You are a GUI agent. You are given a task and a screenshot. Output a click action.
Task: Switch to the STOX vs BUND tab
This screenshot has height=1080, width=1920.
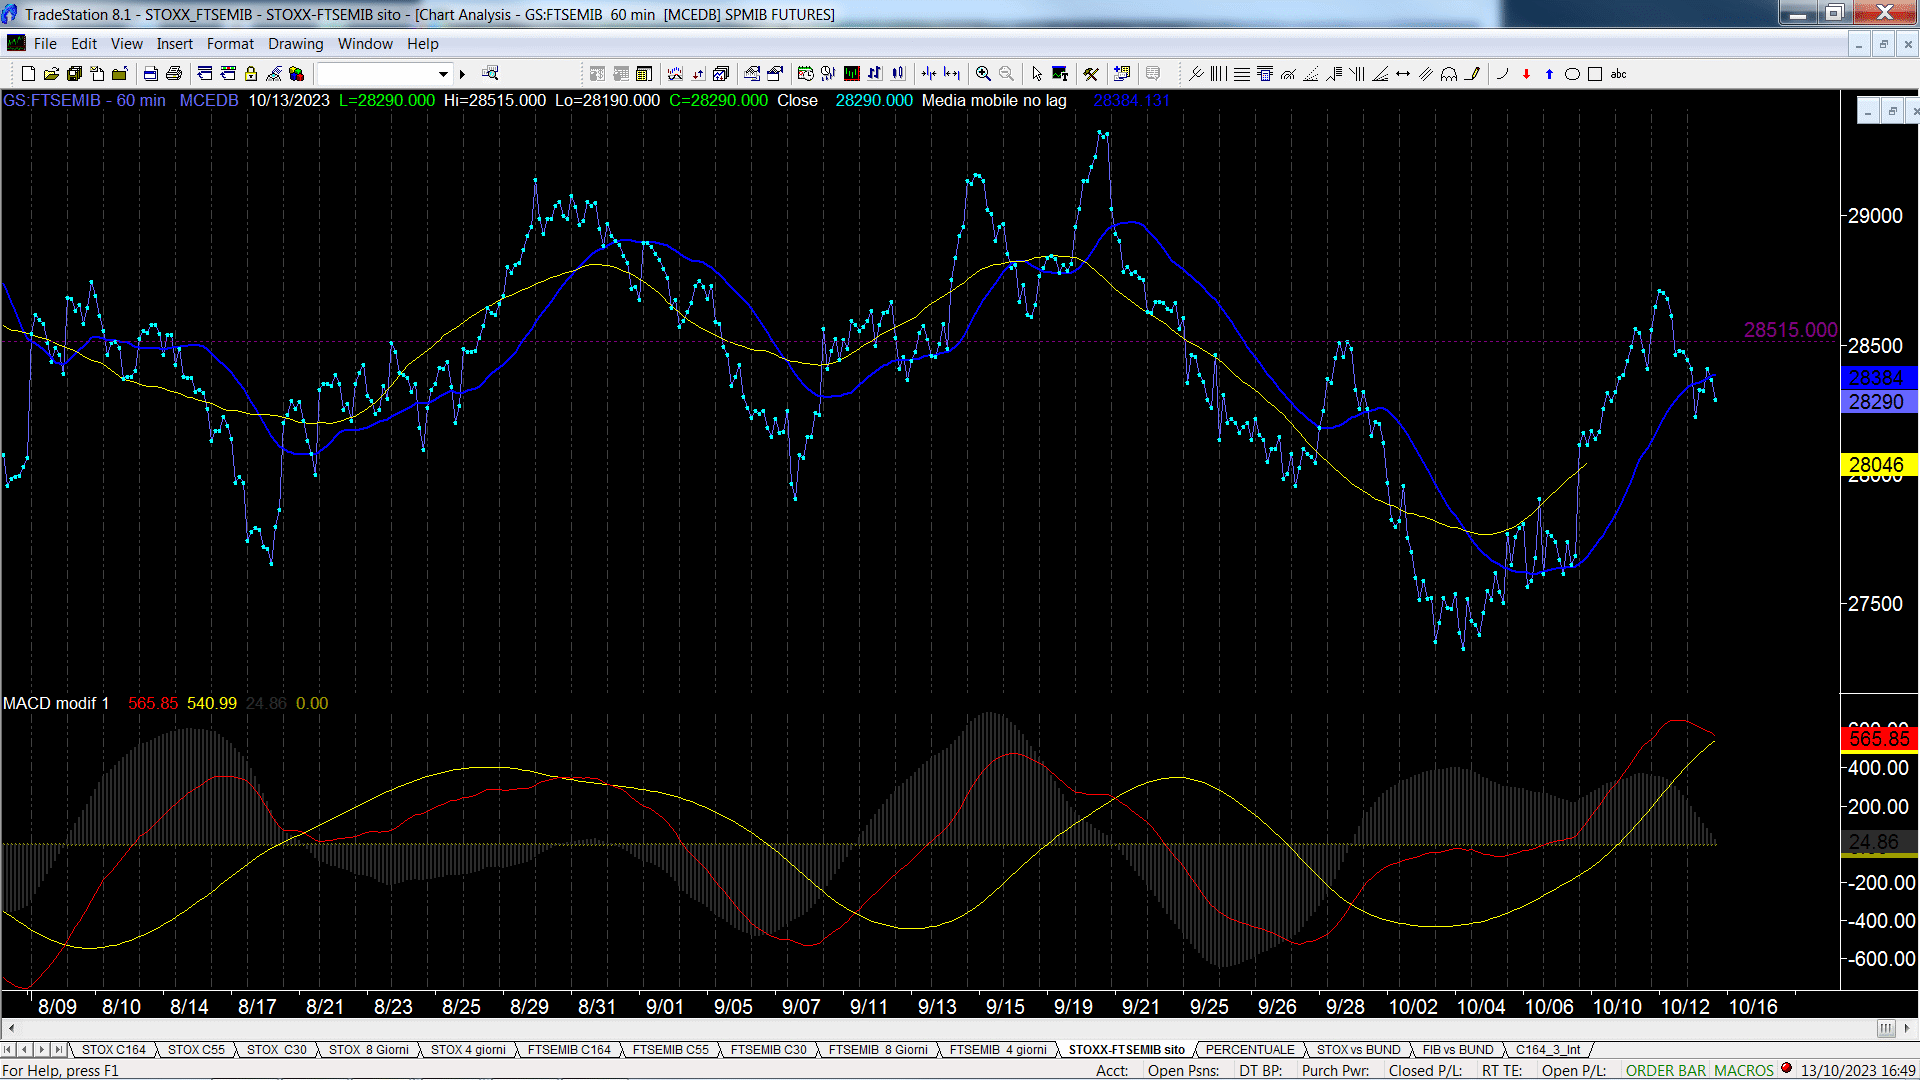pyautogui.click(x=1359, y=1050)
